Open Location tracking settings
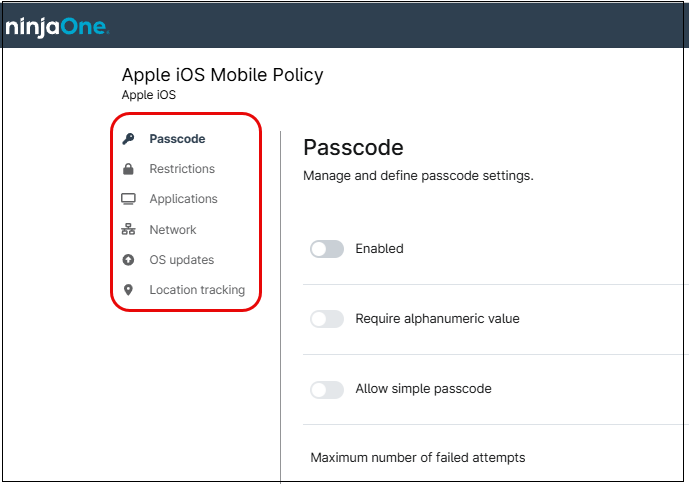Viewport: 689px width, 484px height. 197,290
